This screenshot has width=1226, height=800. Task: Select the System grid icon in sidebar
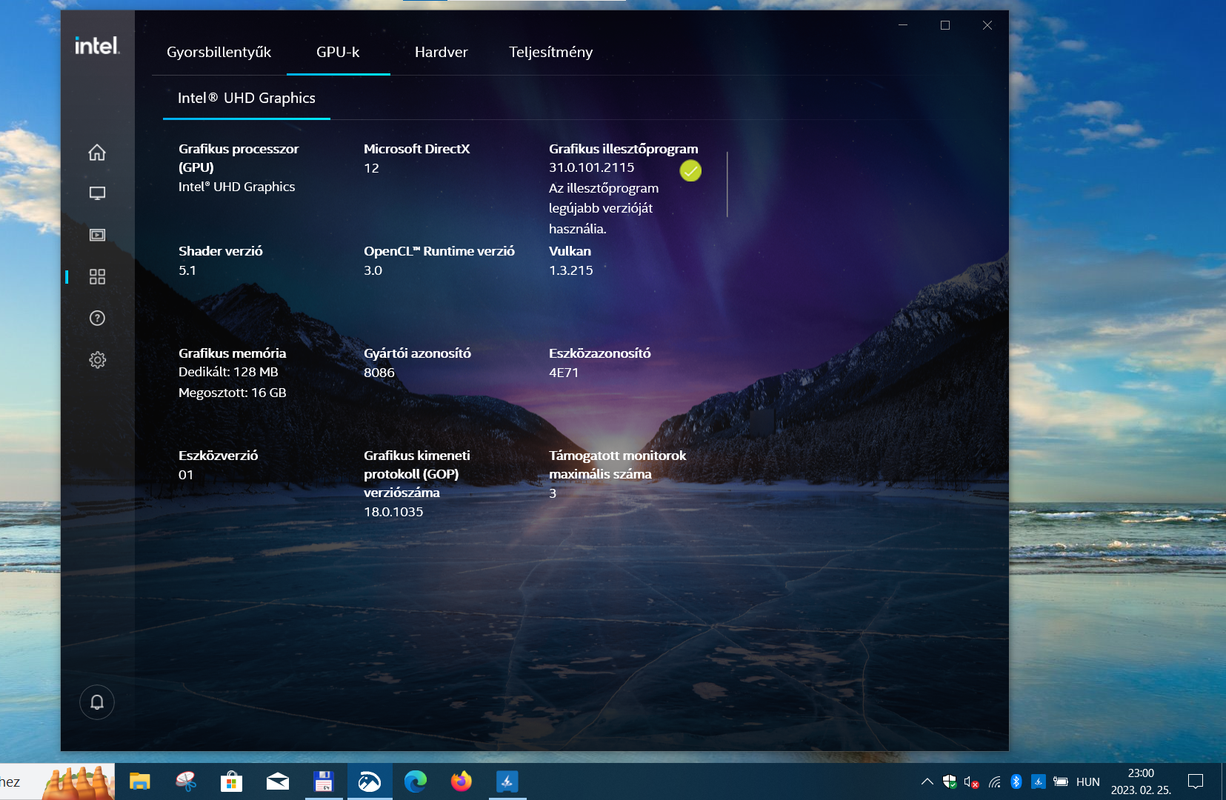[97, 276]
